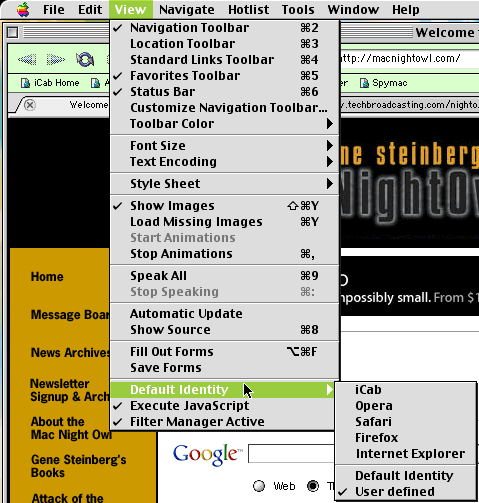479x503 pixels.
Task: Open the Window menu
Action: click(353, 9)
